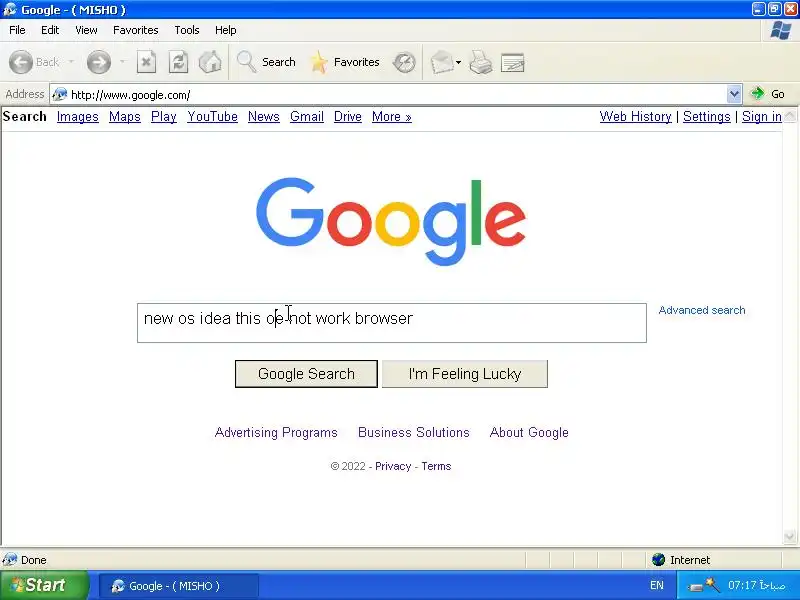
Task: Open the History clock icon
Action: click(x=404, y=63)
